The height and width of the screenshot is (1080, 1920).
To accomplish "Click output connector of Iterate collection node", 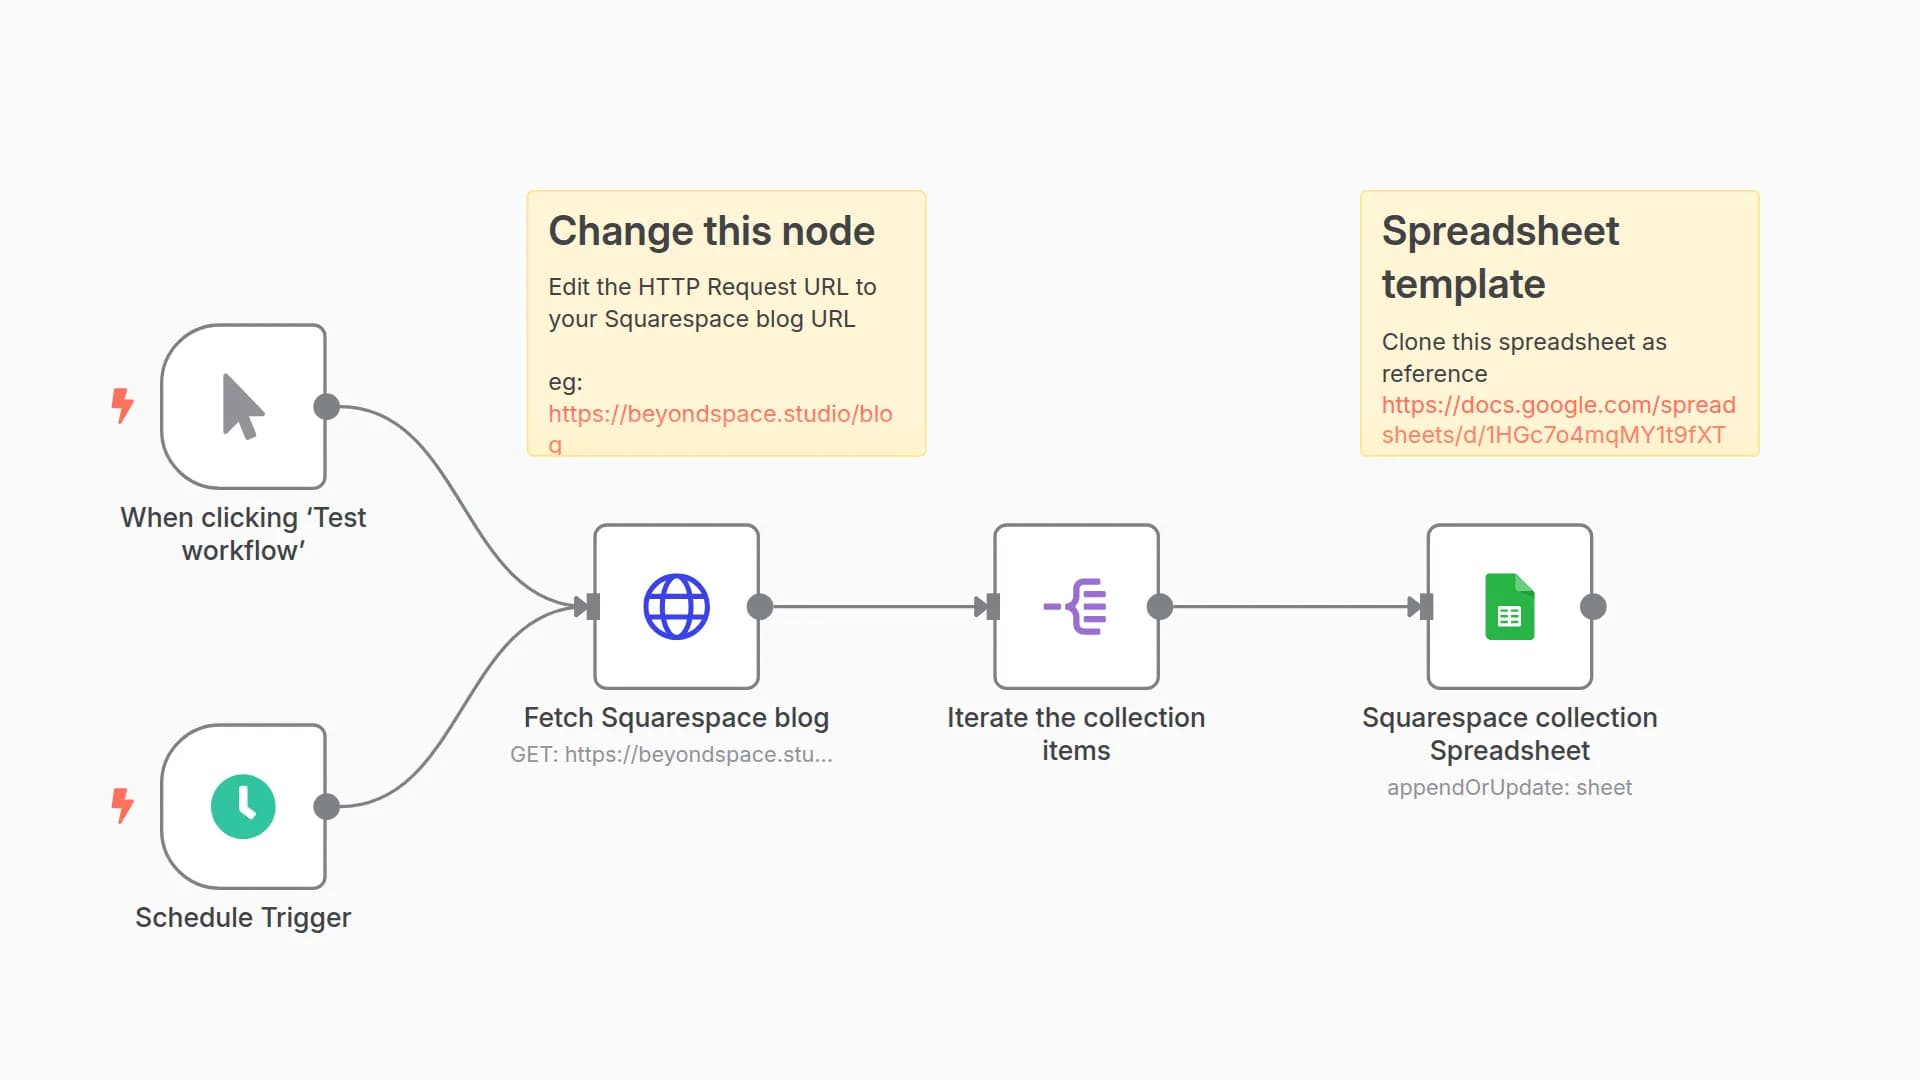I will (x=1160, y=606).
